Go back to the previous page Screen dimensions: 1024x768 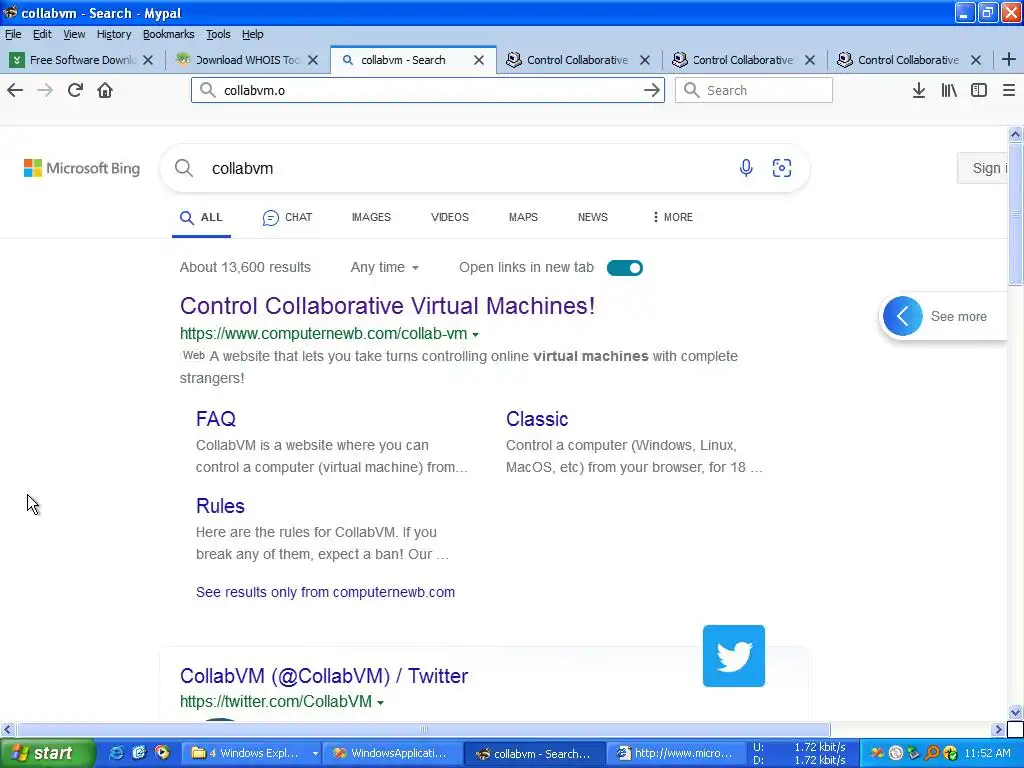pos(15,90)
